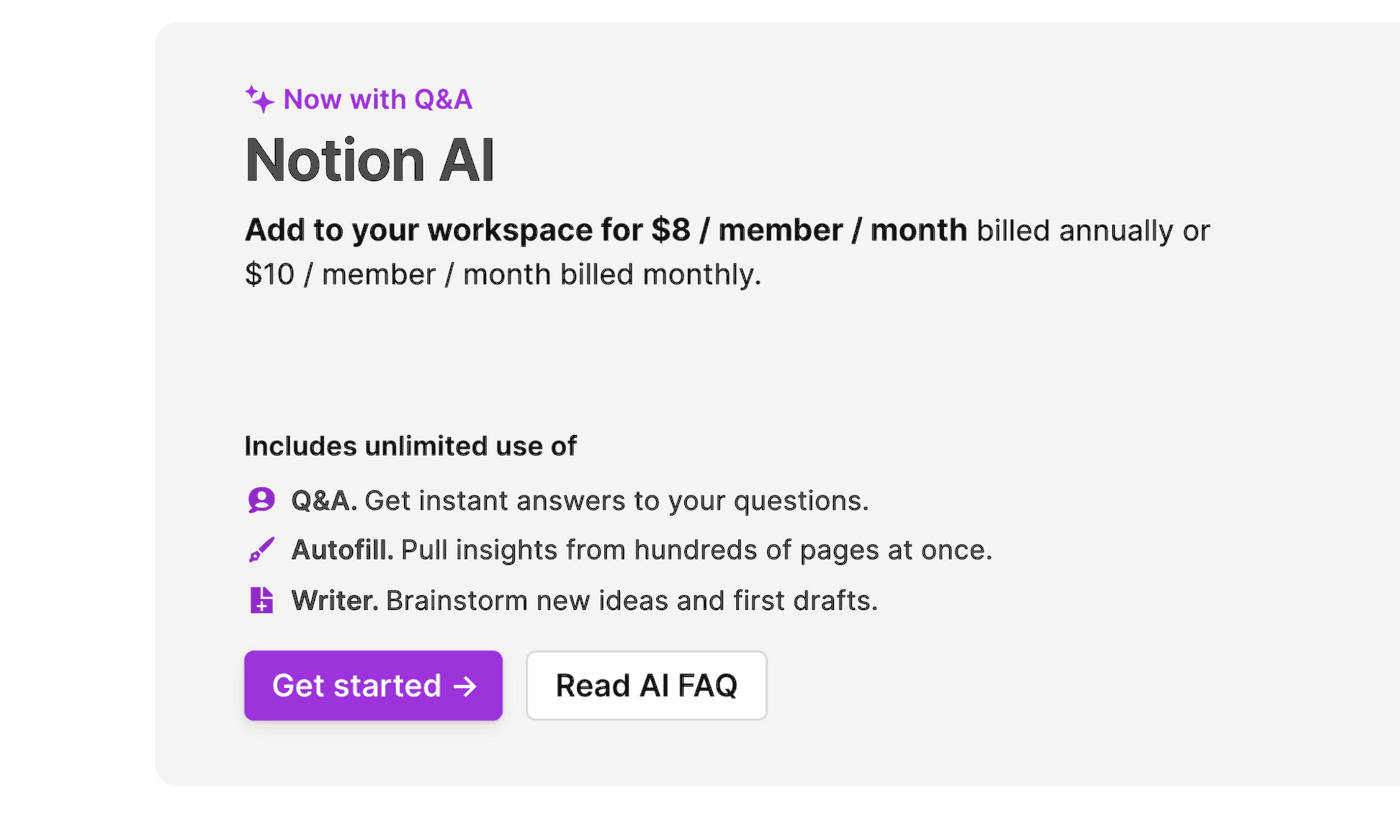Click the arrow inside the Get started button
Viewport: 1400px width, 838px height.
click(x=463, y=685)
